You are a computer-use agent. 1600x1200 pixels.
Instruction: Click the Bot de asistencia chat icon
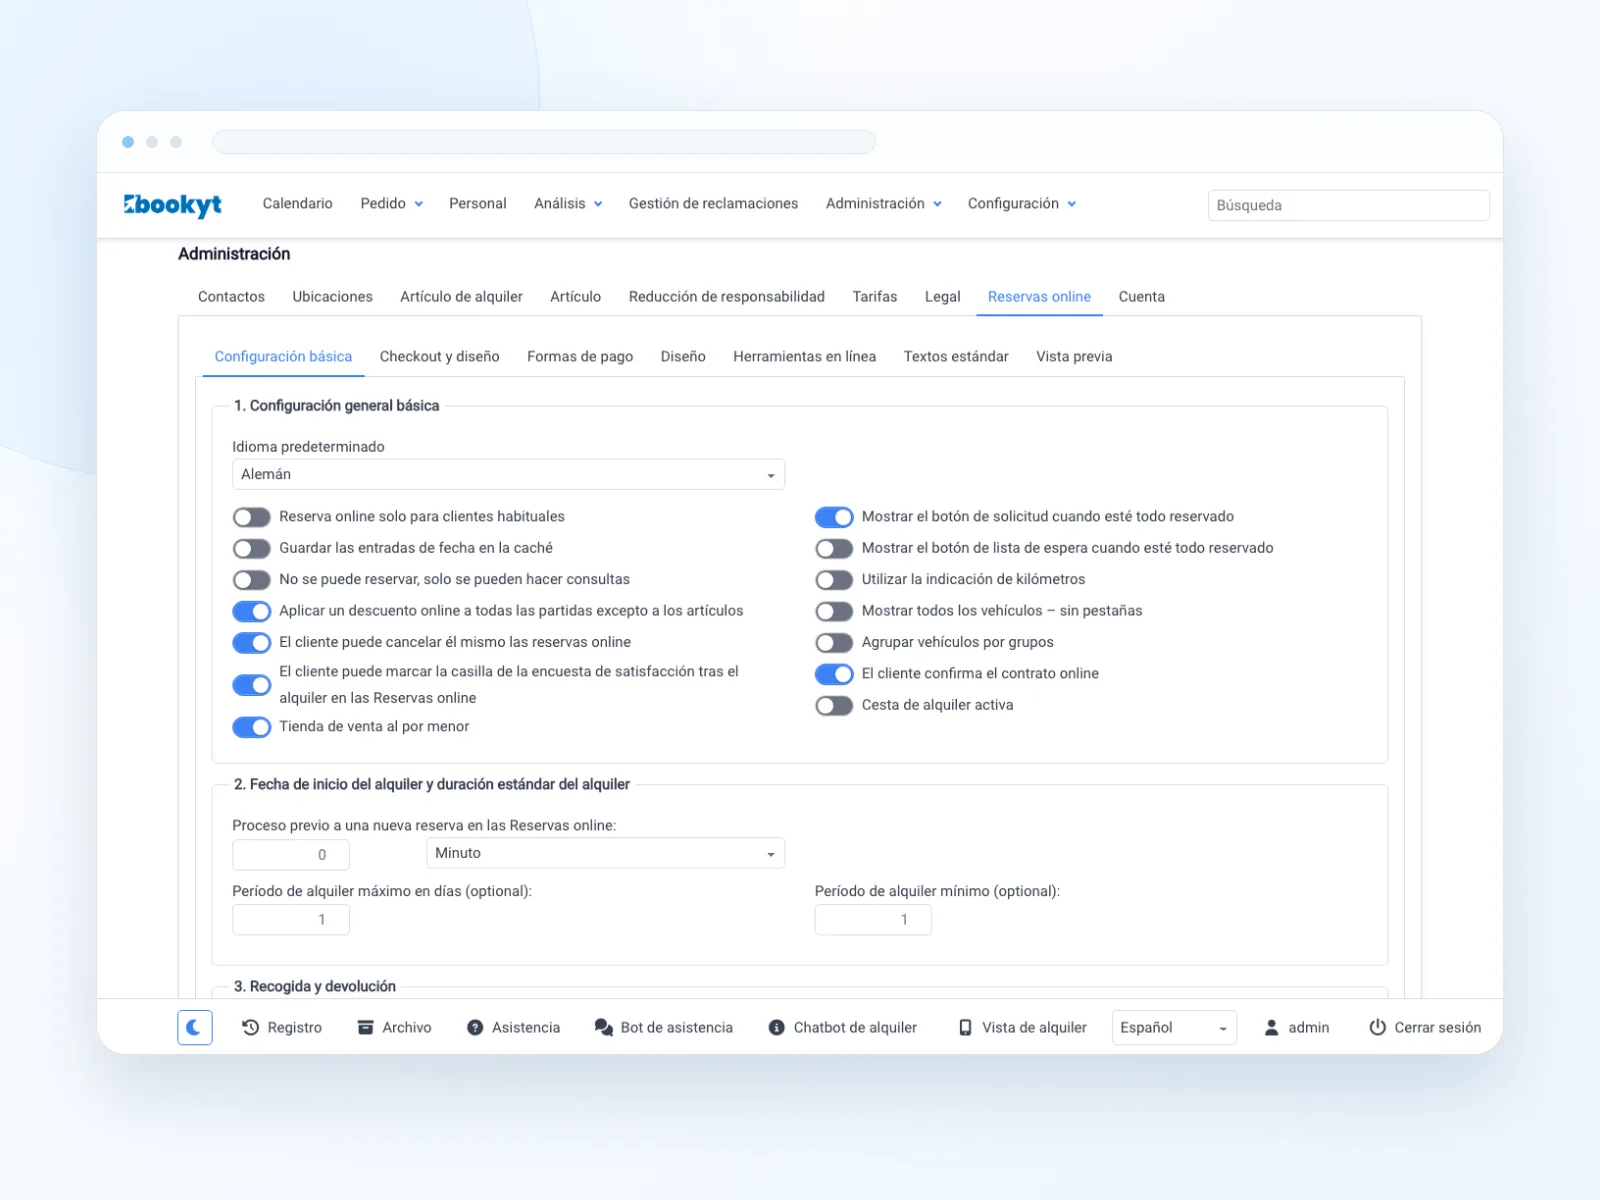click(x=603, y=1027)
